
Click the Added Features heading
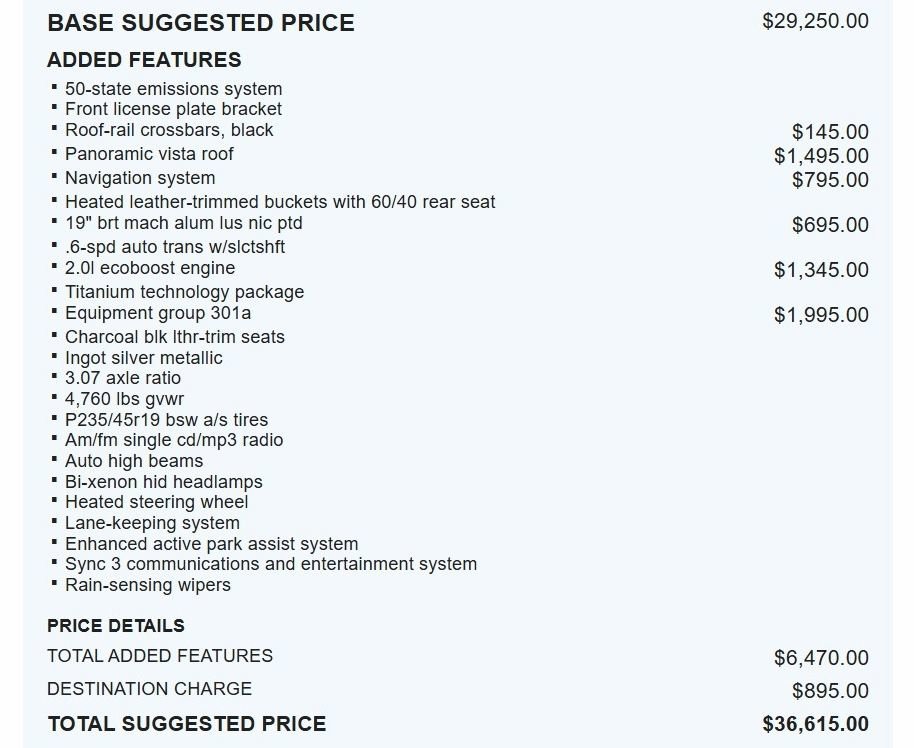(144, 60)
